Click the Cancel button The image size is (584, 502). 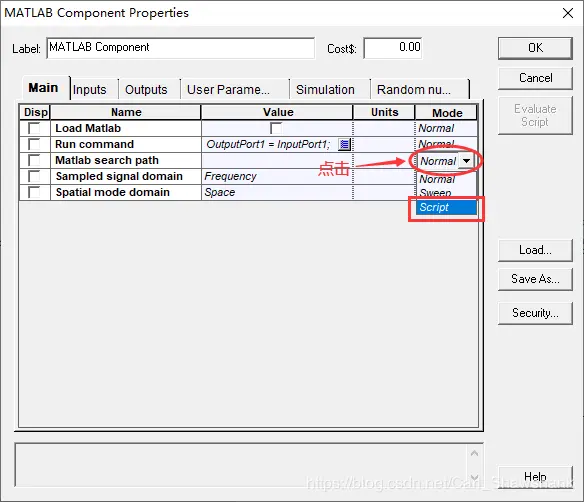tap(535, 78)
